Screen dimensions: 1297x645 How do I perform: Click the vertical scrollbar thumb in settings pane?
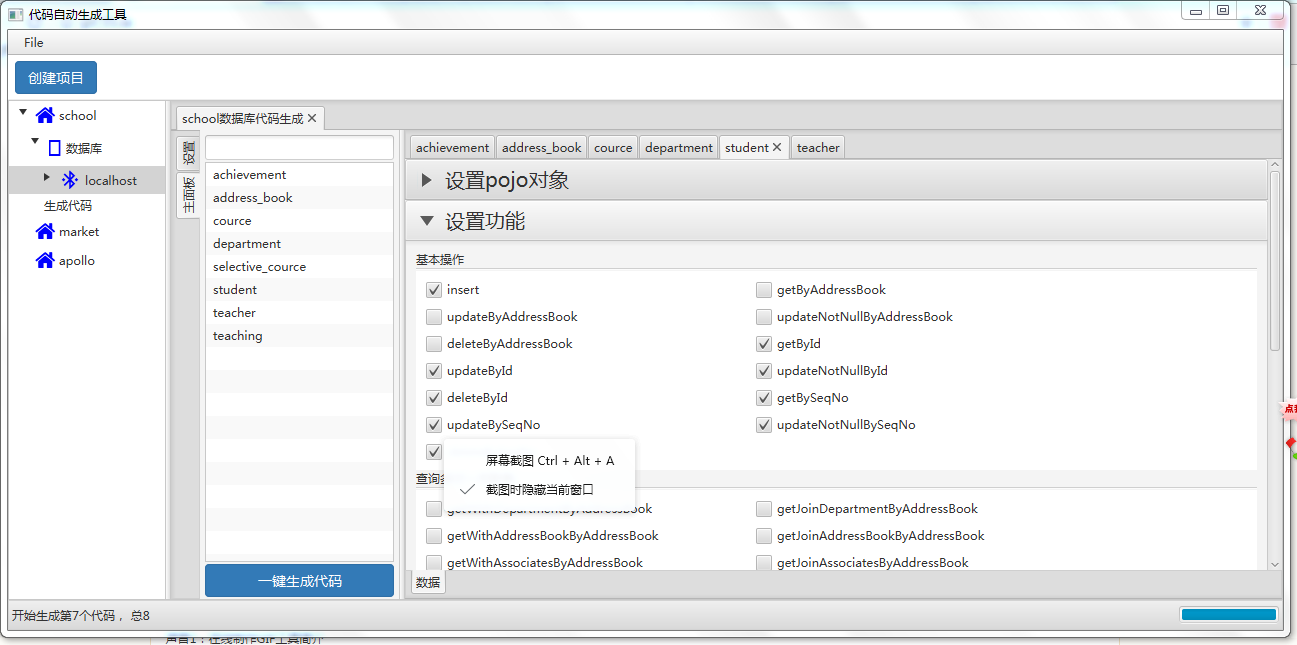click(1274, 262)
